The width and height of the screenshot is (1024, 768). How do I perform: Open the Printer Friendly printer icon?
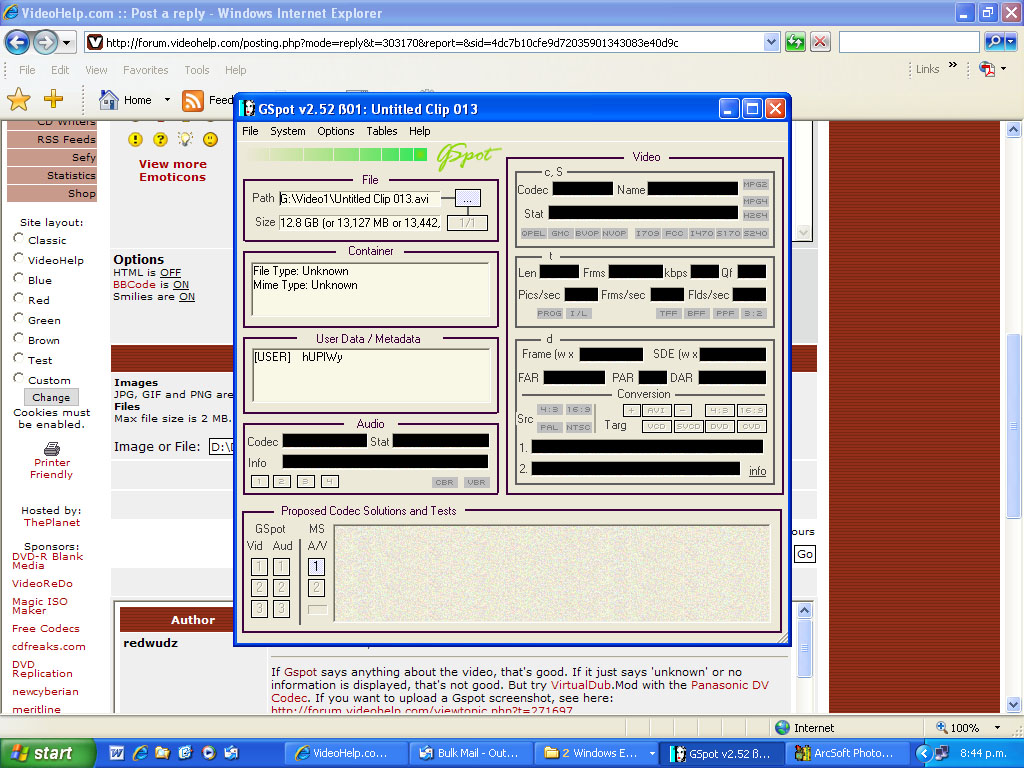52,449
